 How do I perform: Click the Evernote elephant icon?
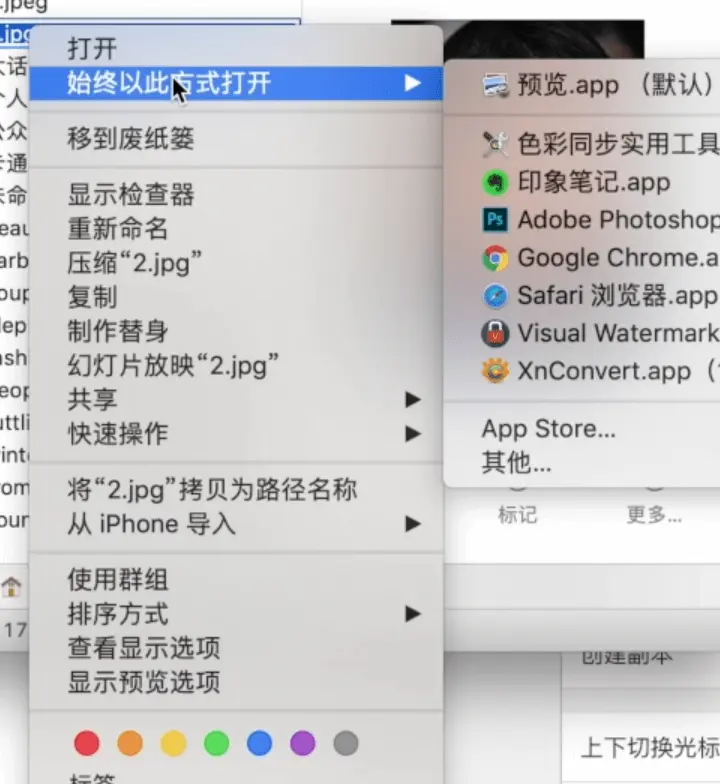tap(496, 182)
